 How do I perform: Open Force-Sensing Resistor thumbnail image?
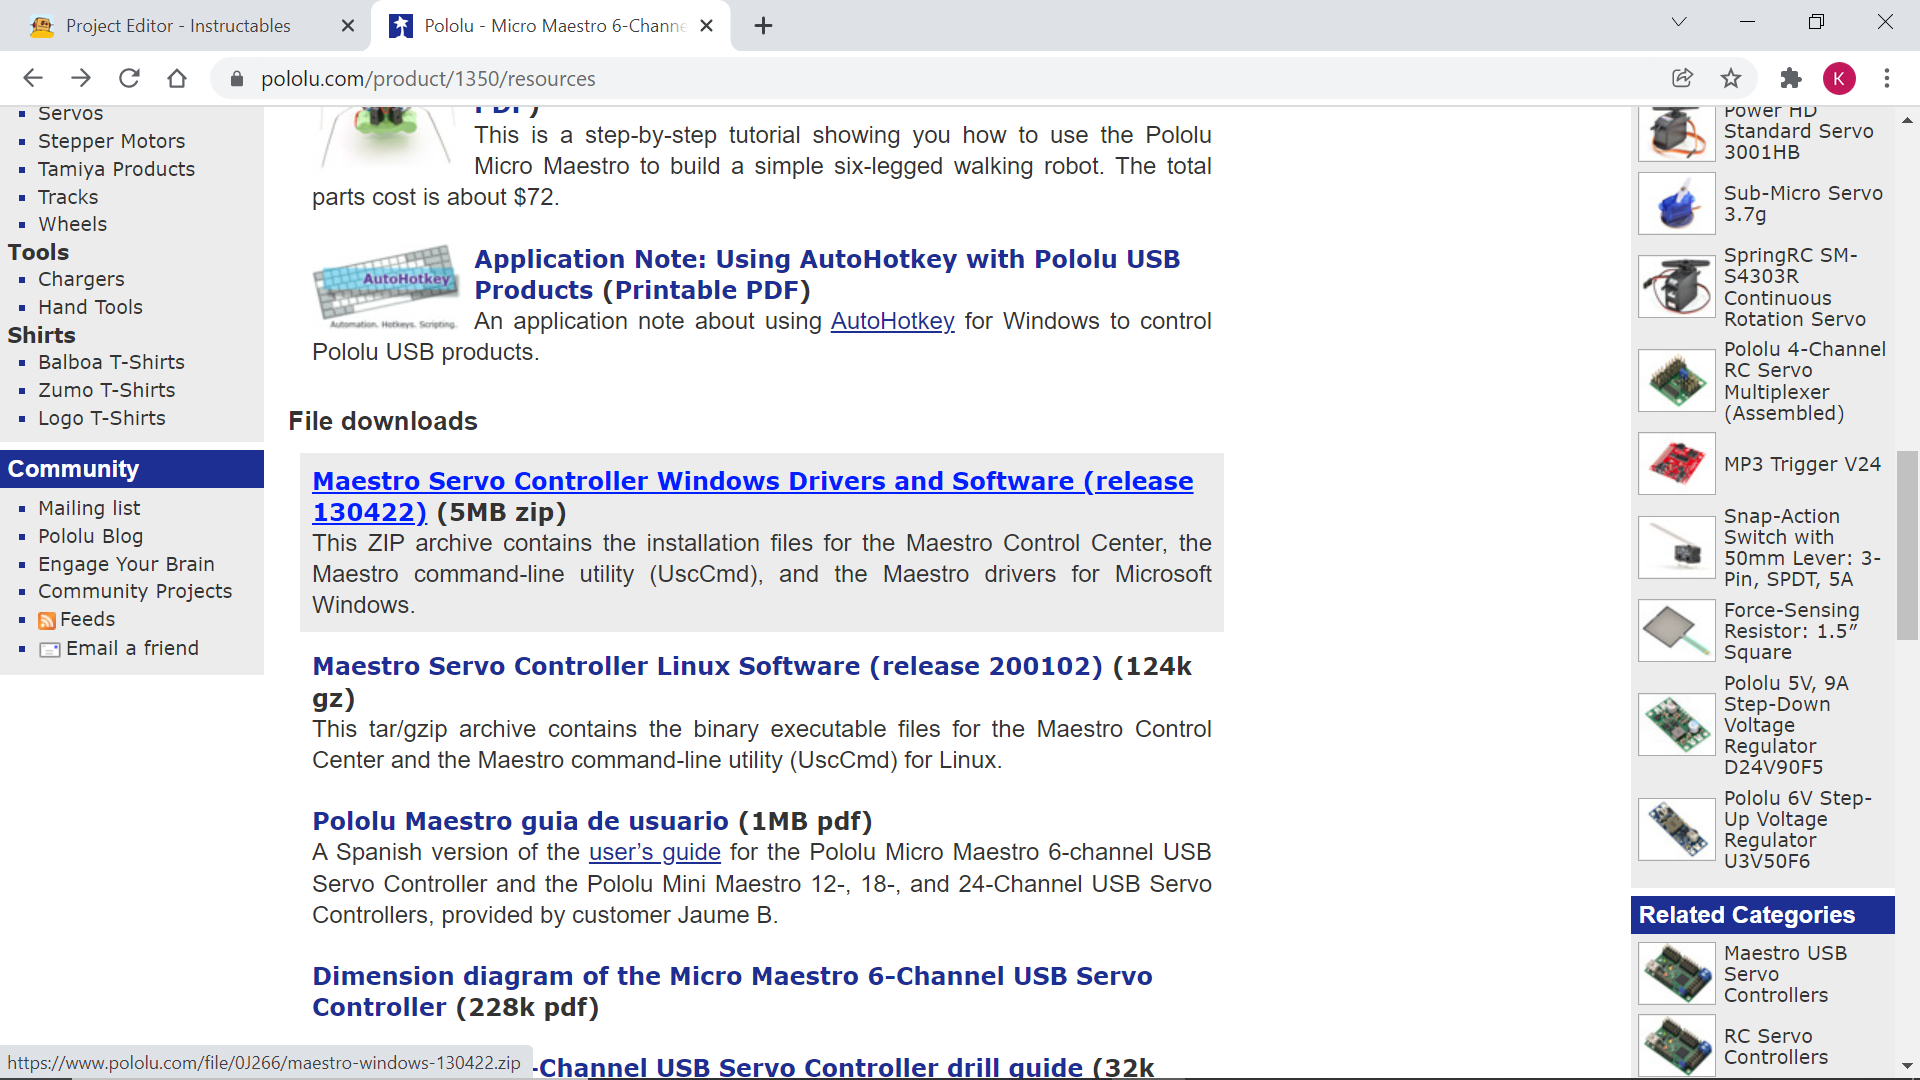tap(1677, 631)
